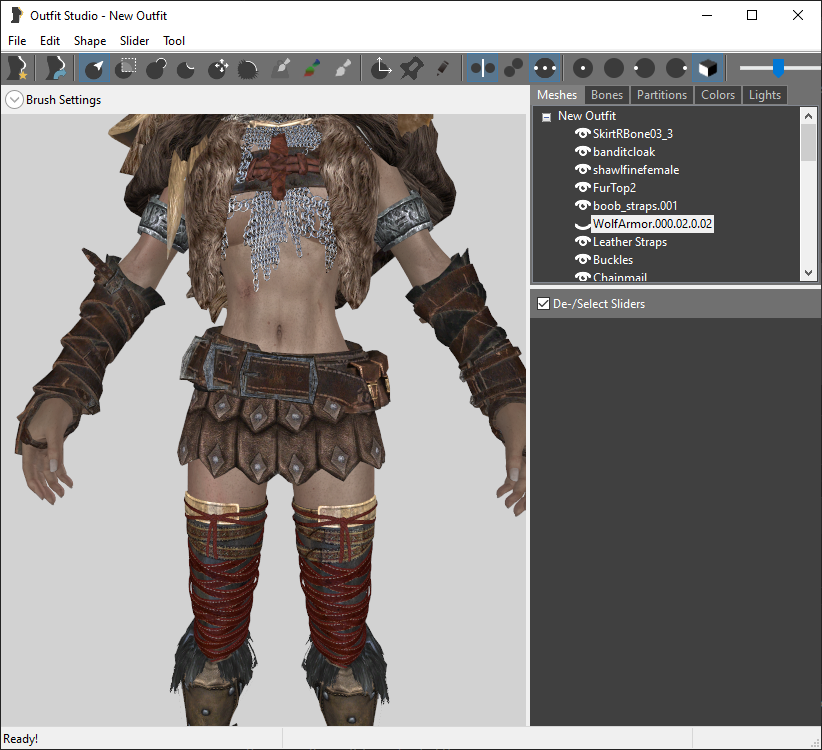Click the Ready! status bar text
This screenshot has width=822, height=750.
coord(20,738)
